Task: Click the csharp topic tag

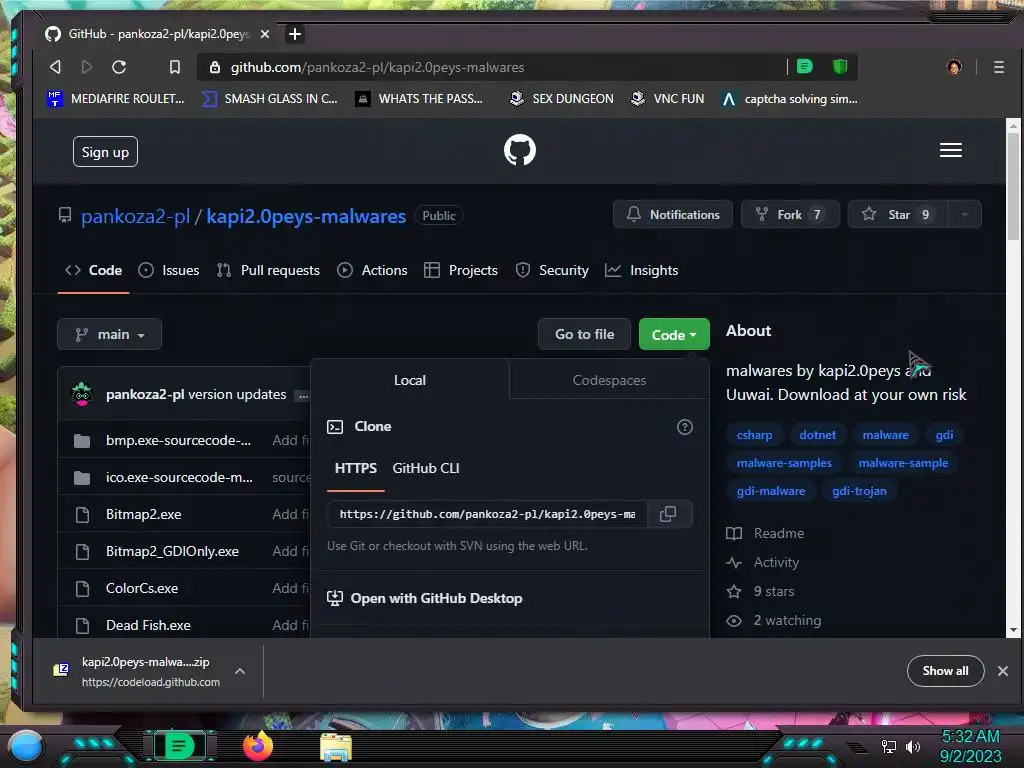Action: click(x=754, y=435)
